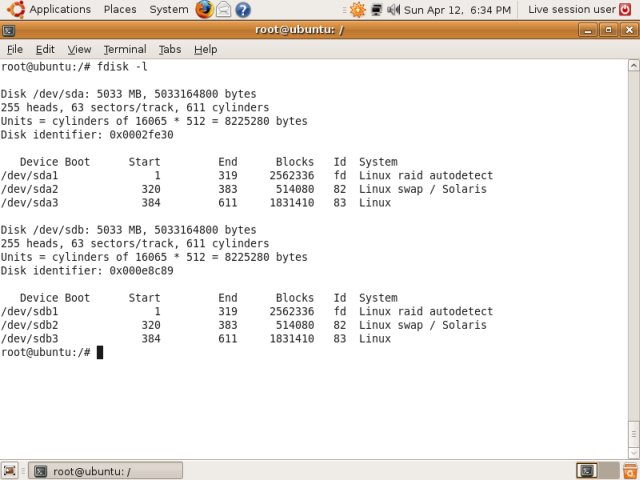Open the Edit menu

pyautogui.click(x=45, y=49)
